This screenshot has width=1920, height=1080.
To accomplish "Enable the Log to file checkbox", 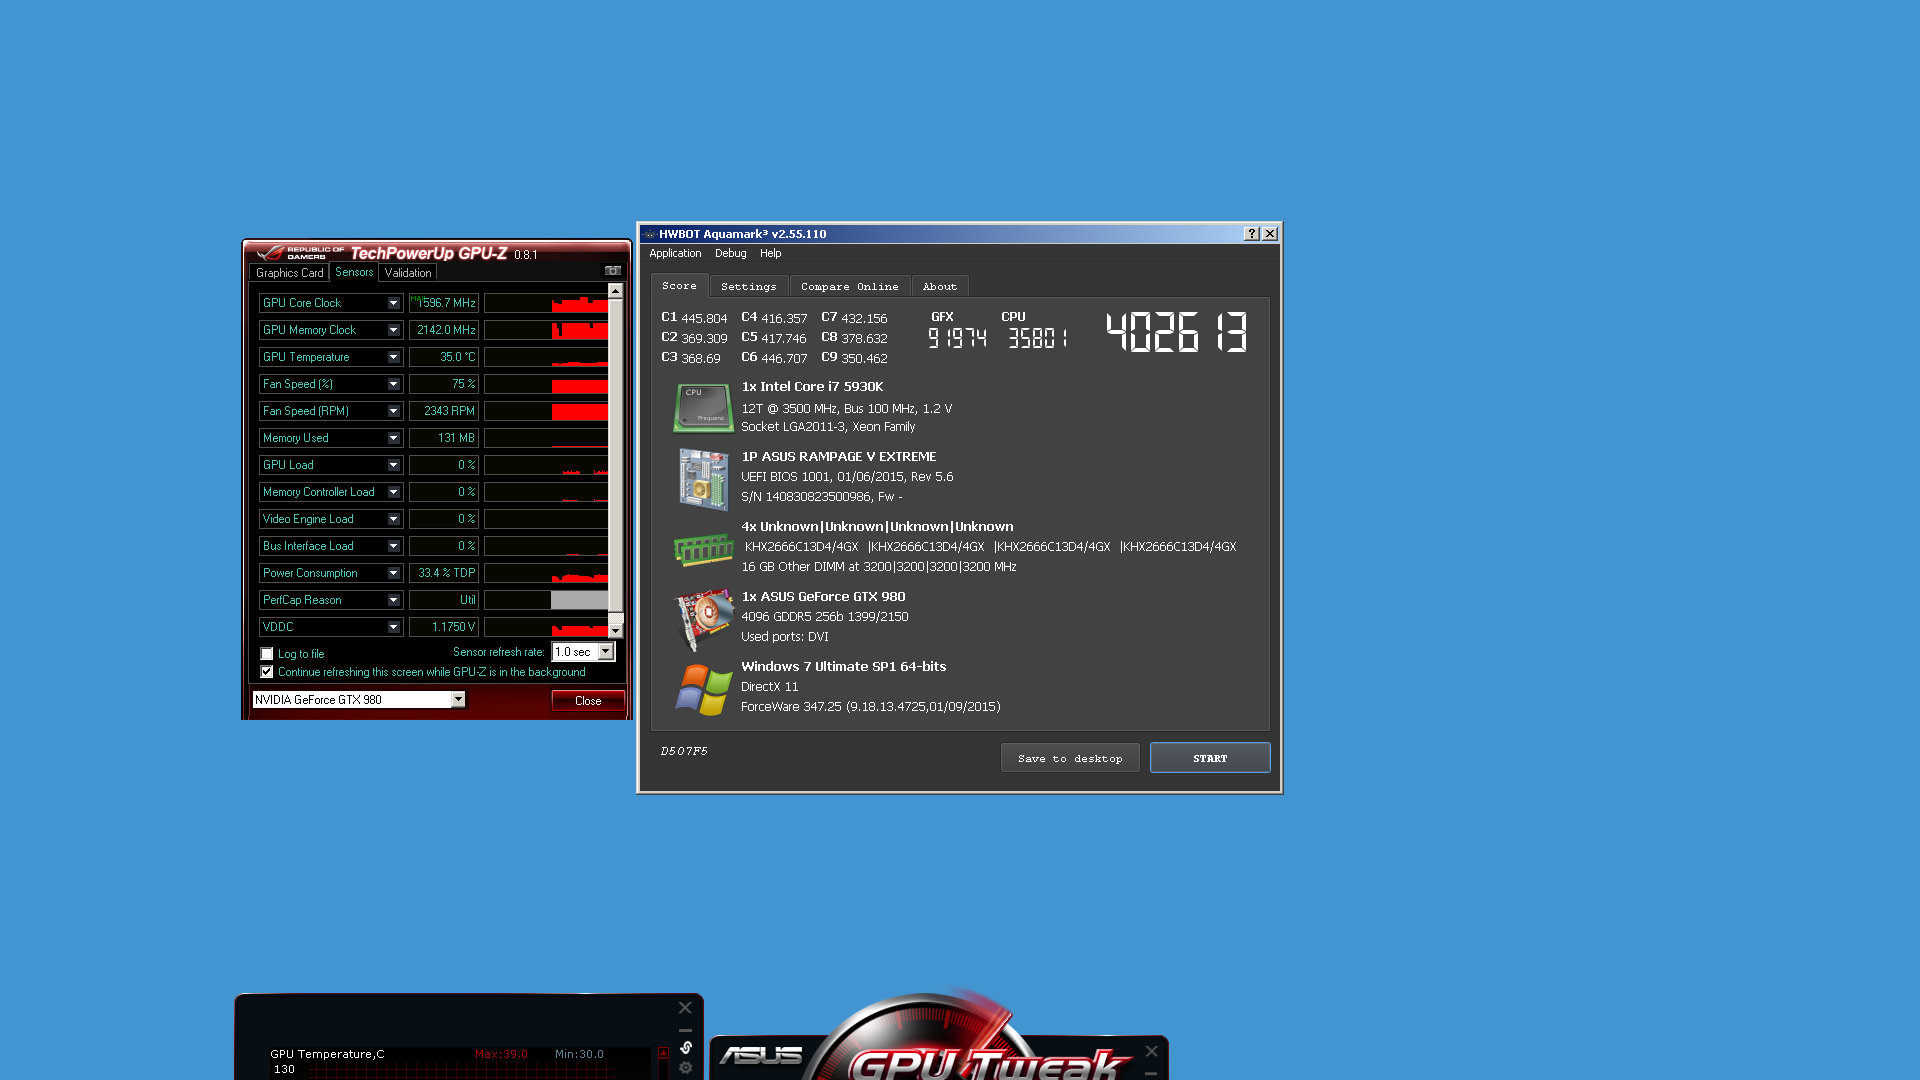I will coord(267,654).
